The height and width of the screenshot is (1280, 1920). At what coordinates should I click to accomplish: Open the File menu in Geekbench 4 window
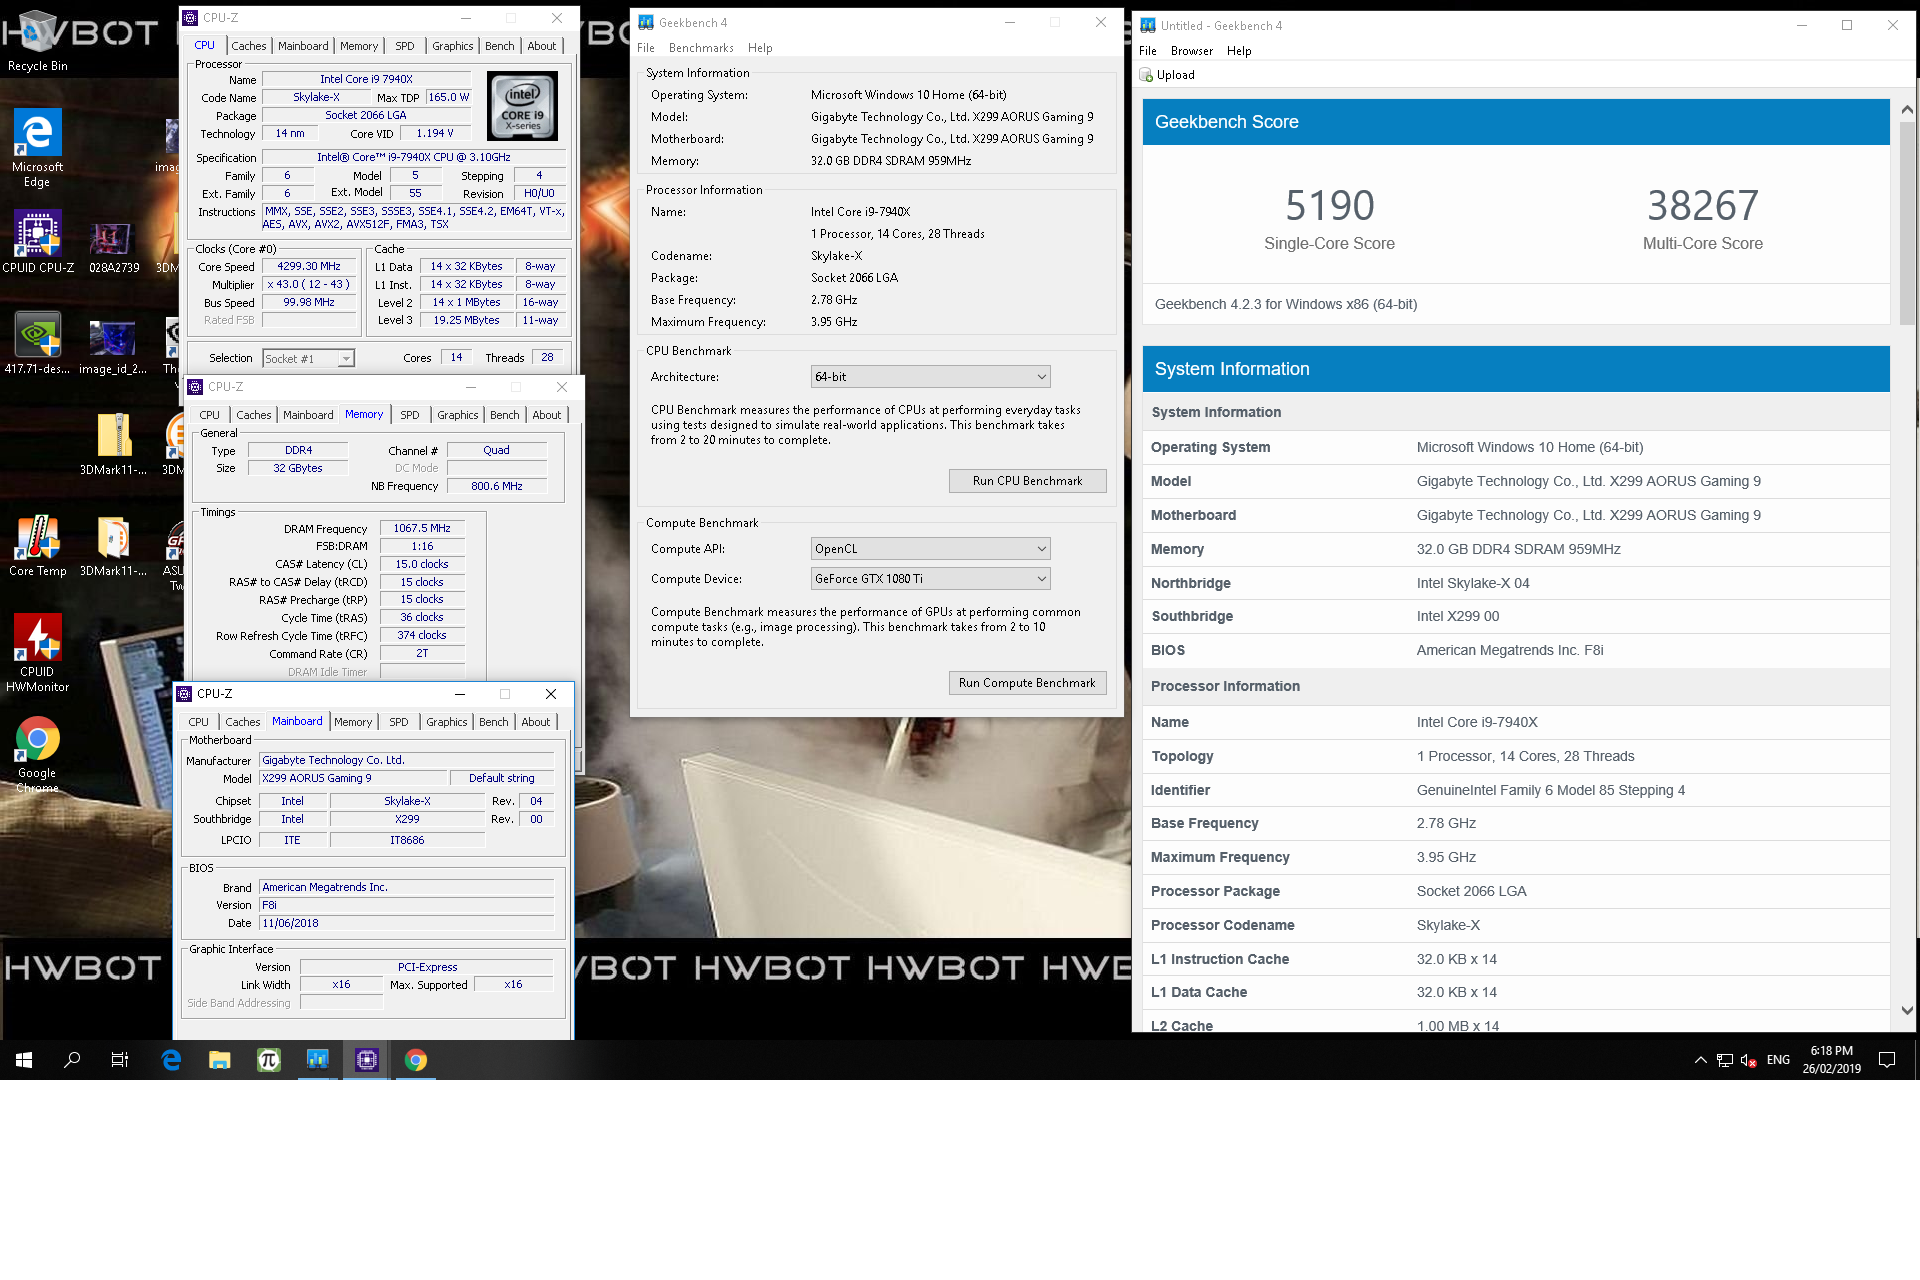coord(646,48)
